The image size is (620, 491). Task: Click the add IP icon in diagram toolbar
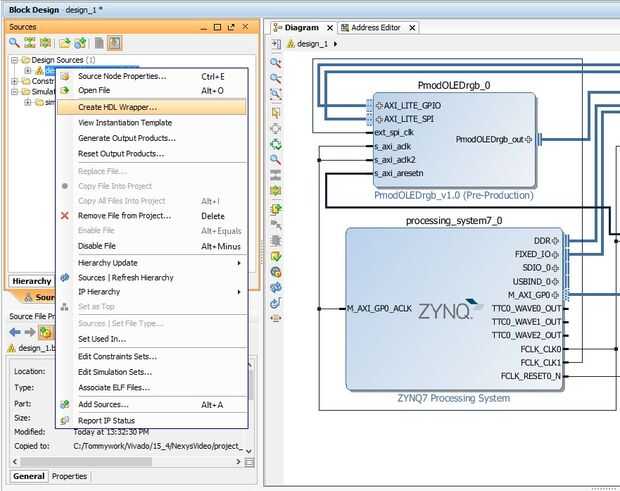(276, 209)
